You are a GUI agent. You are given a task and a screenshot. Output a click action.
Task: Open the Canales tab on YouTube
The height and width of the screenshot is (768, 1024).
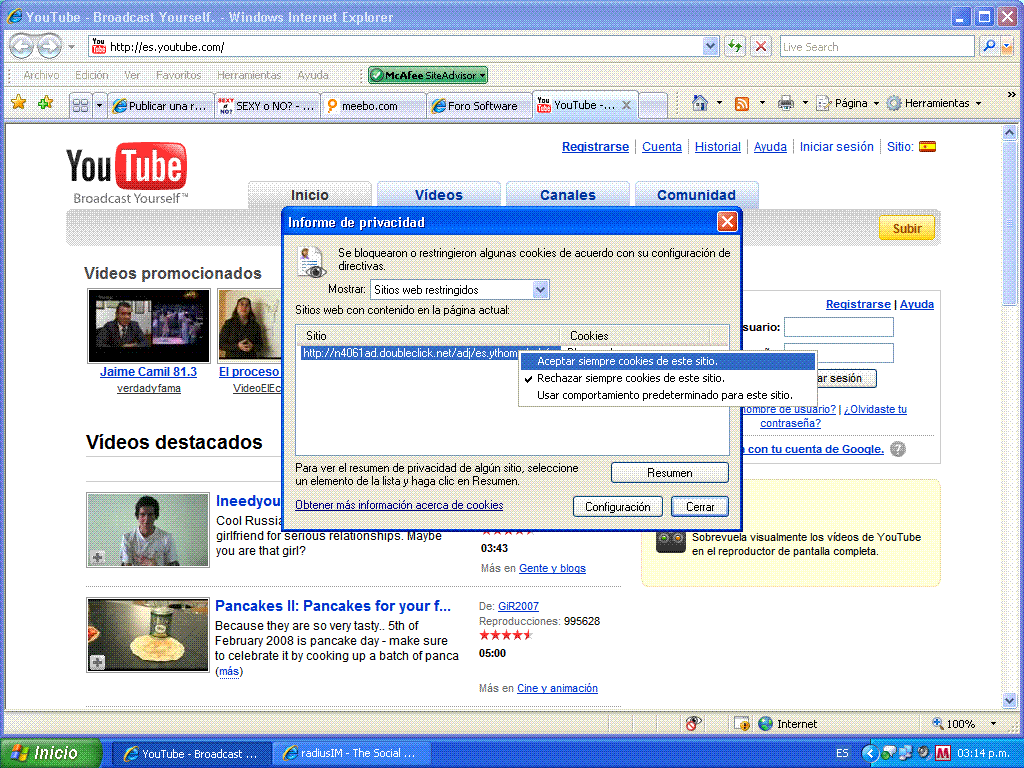568,195
